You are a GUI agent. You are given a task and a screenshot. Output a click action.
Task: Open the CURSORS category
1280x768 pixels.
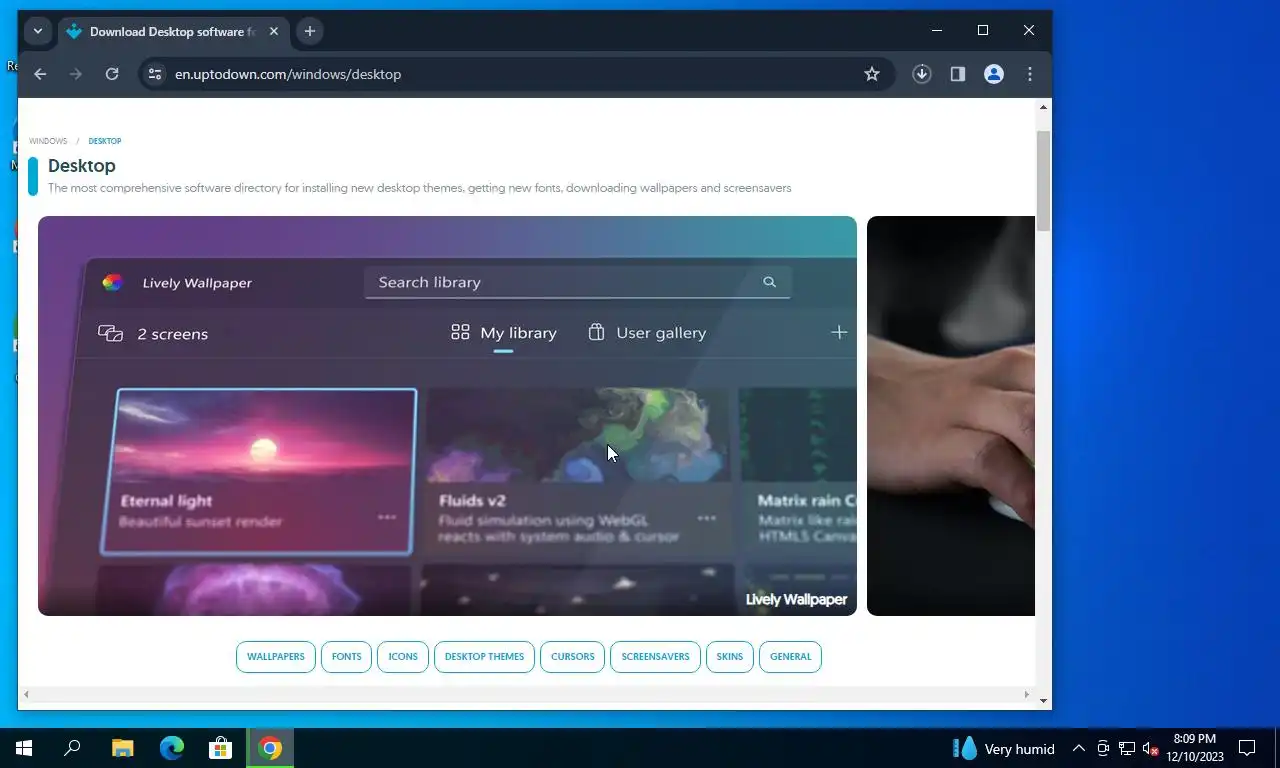[x=573, y=657]
